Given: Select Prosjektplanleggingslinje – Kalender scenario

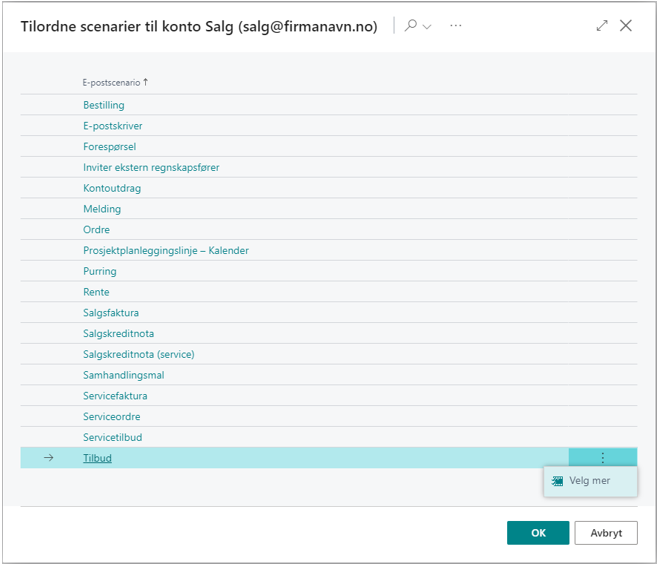Looking at the screenshot, I should tap(166, 251).
